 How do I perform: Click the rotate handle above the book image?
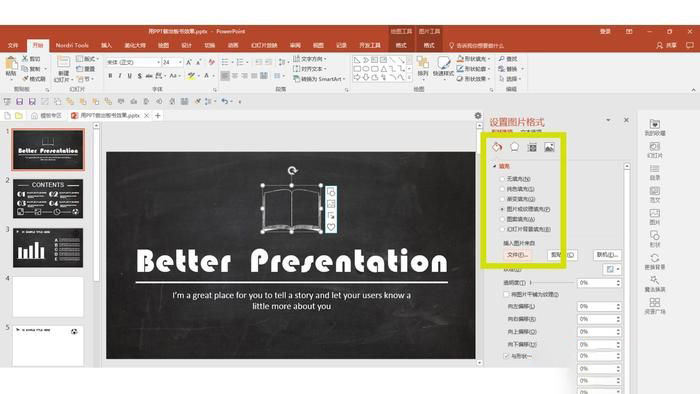coord(292,170)
